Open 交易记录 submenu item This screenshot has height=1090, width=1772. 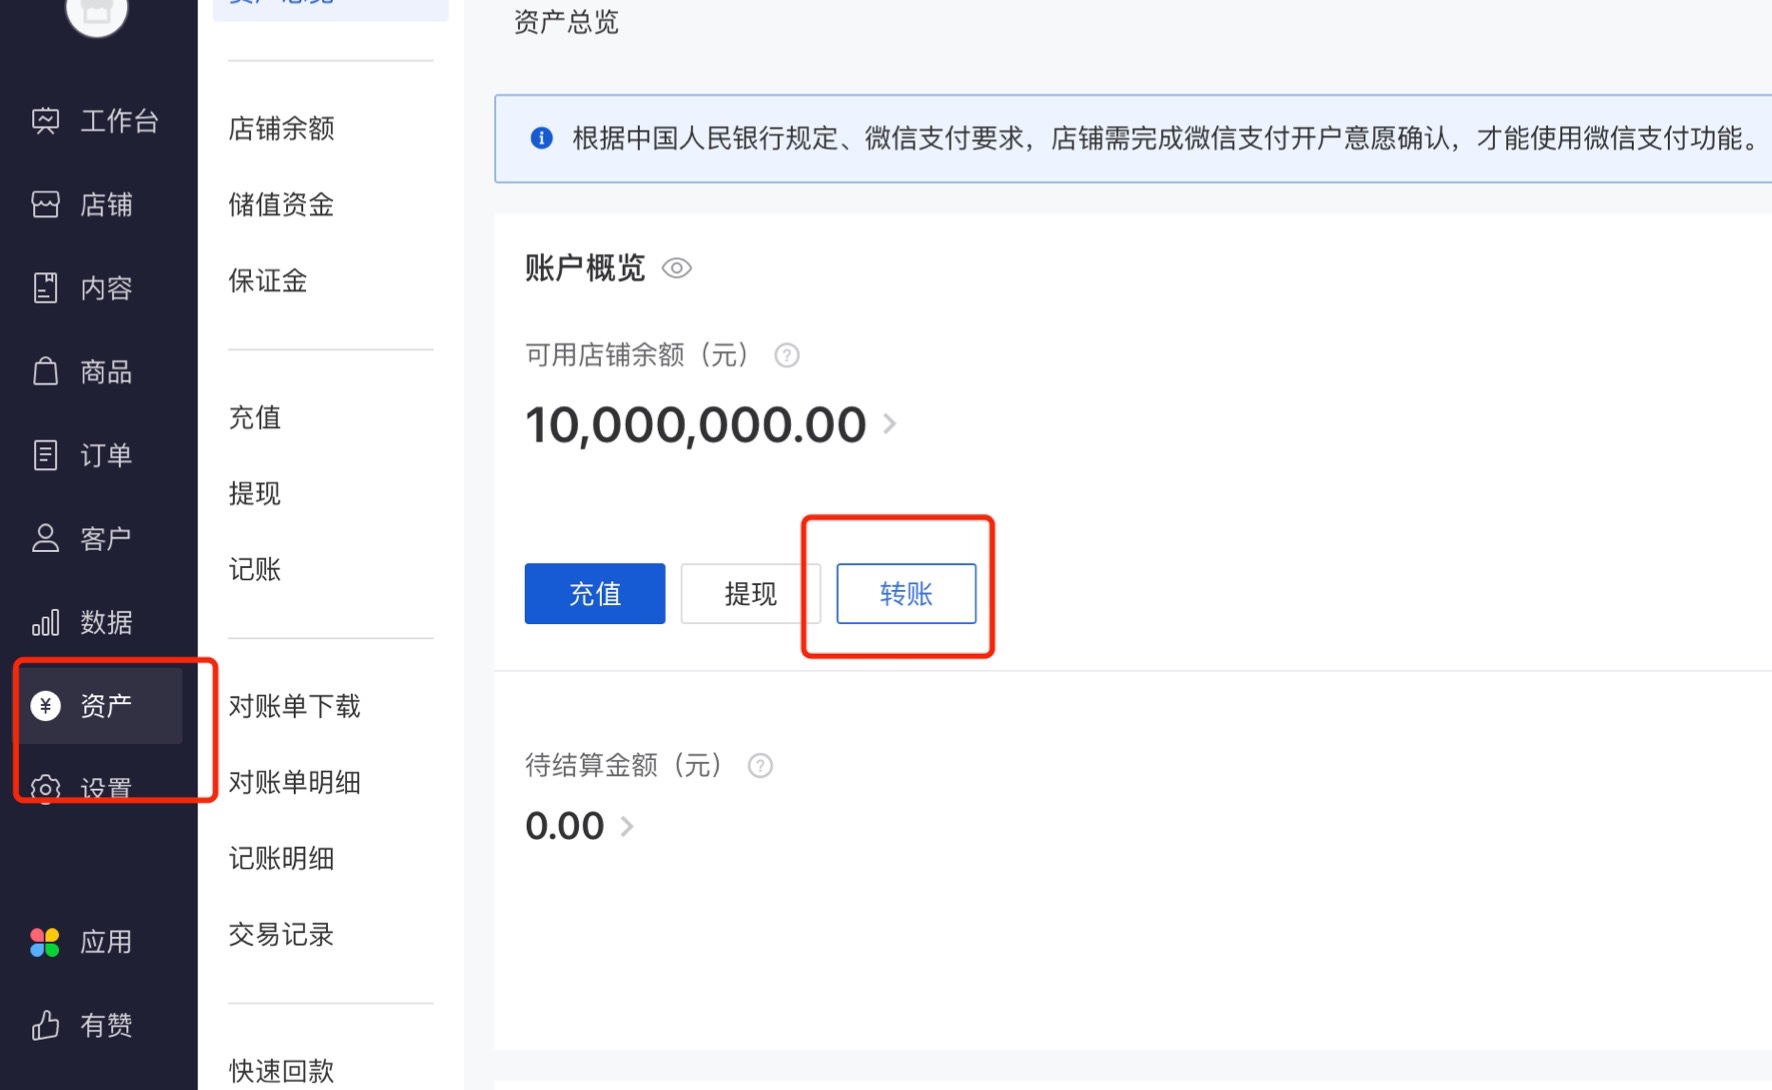281,934
